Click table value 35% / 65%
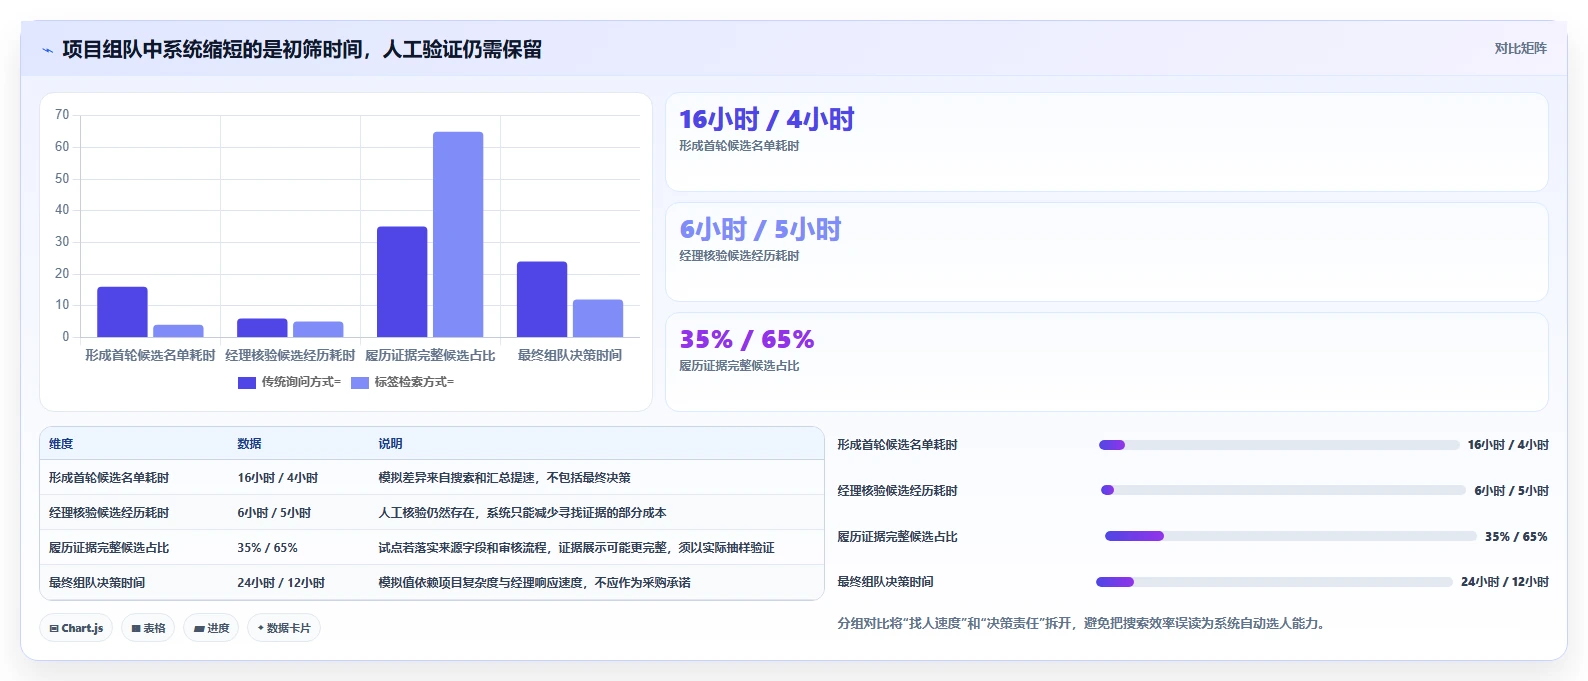 [267, 548]
